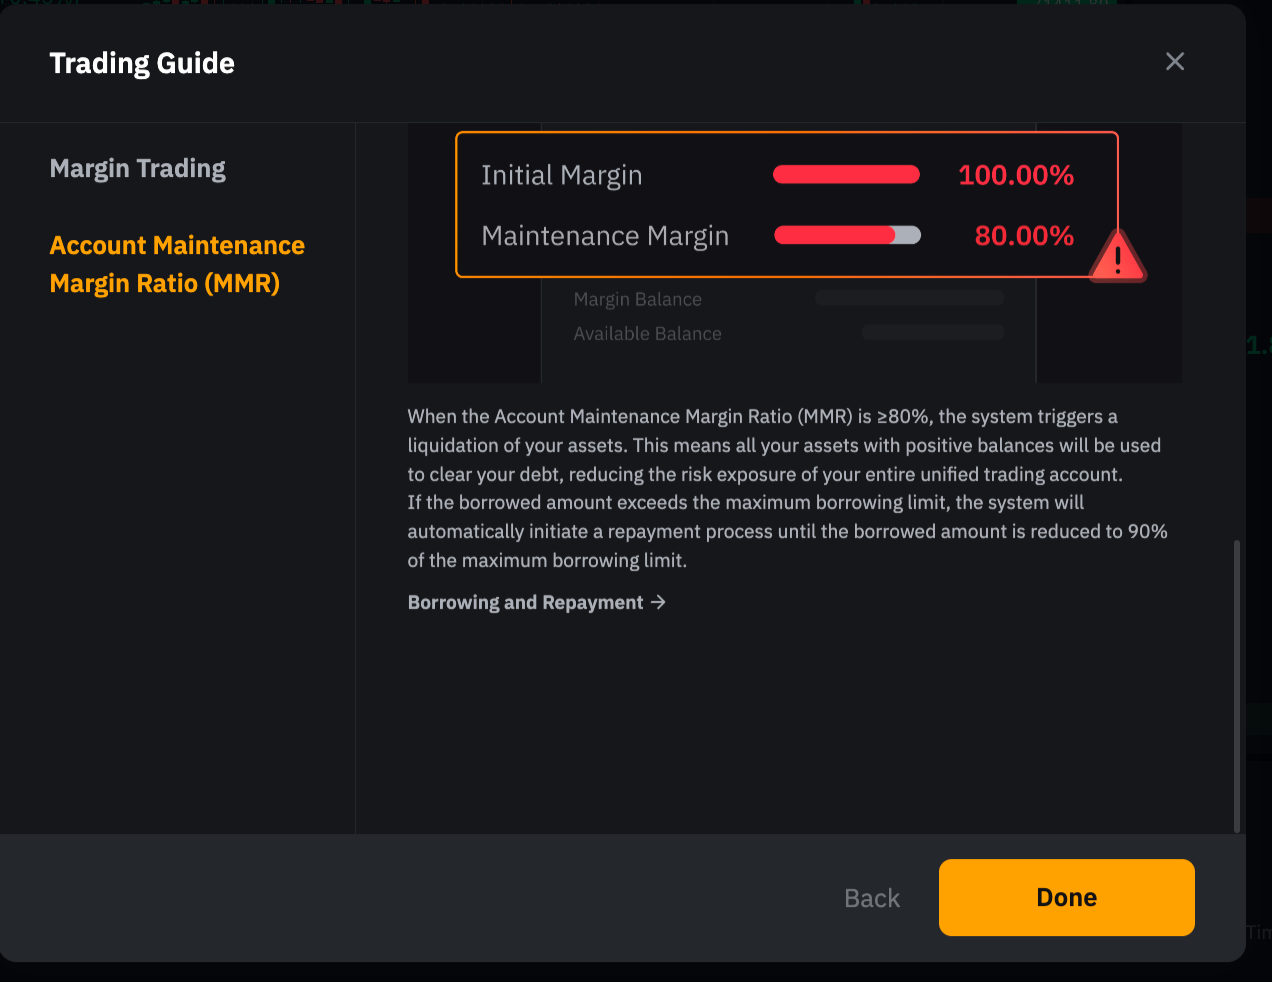Click the dimmed Margin Balance label
The width and height of the screenshot is (1272, 982).
[x=638, y=299]
